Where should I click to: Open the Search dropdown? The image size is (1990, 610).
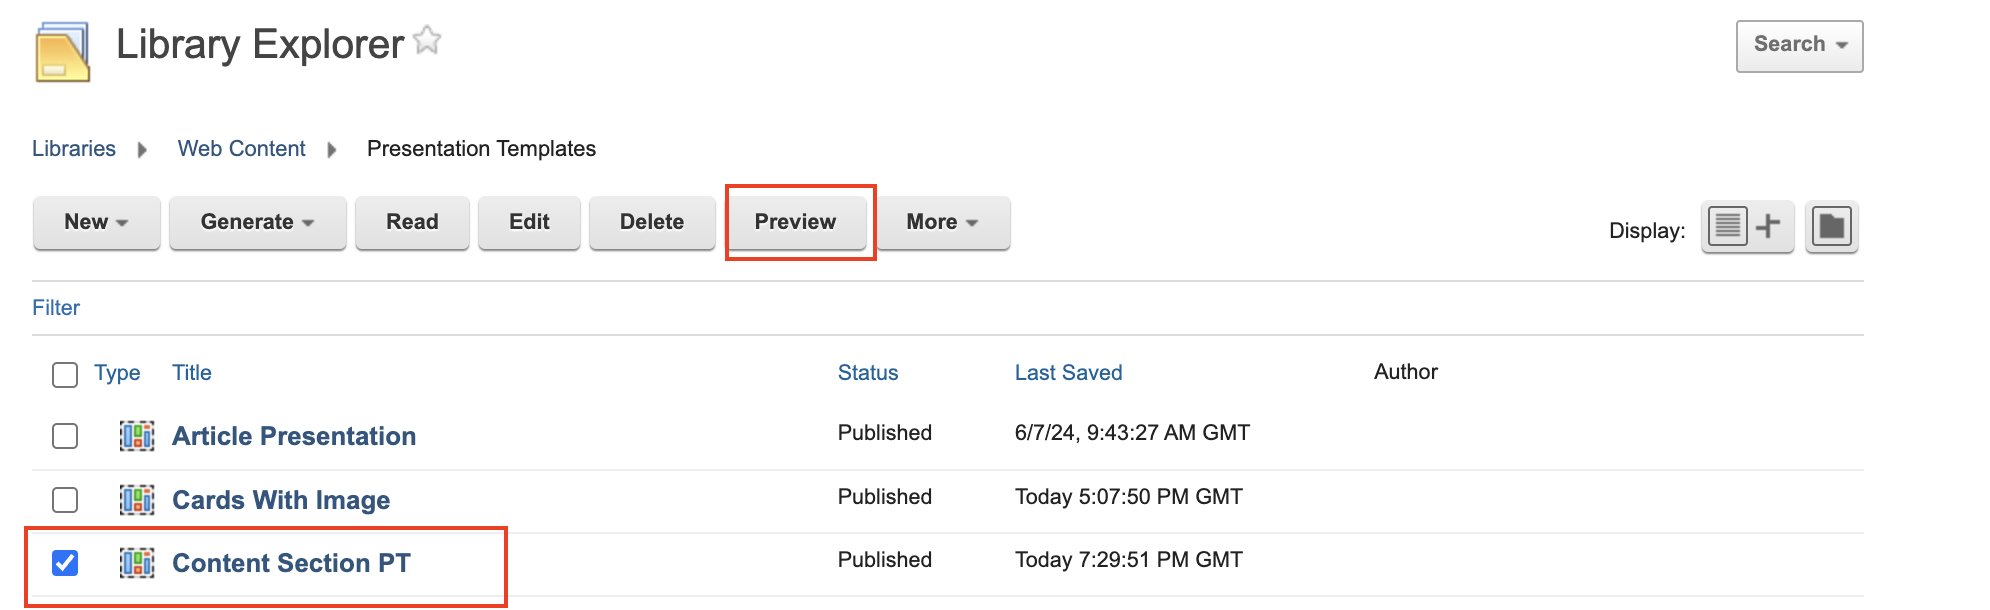[x=1799, y=45]
